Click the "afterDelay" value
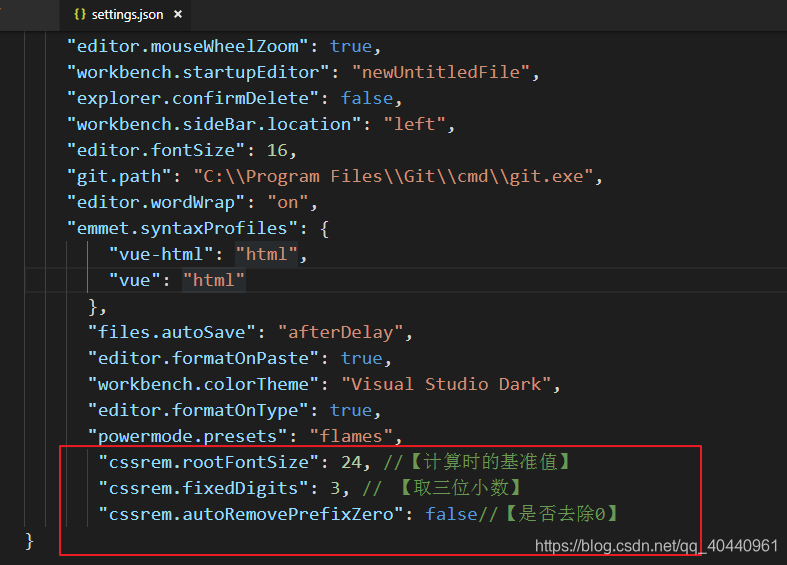Viewport: 787px width, 565px height. [340, 333]
